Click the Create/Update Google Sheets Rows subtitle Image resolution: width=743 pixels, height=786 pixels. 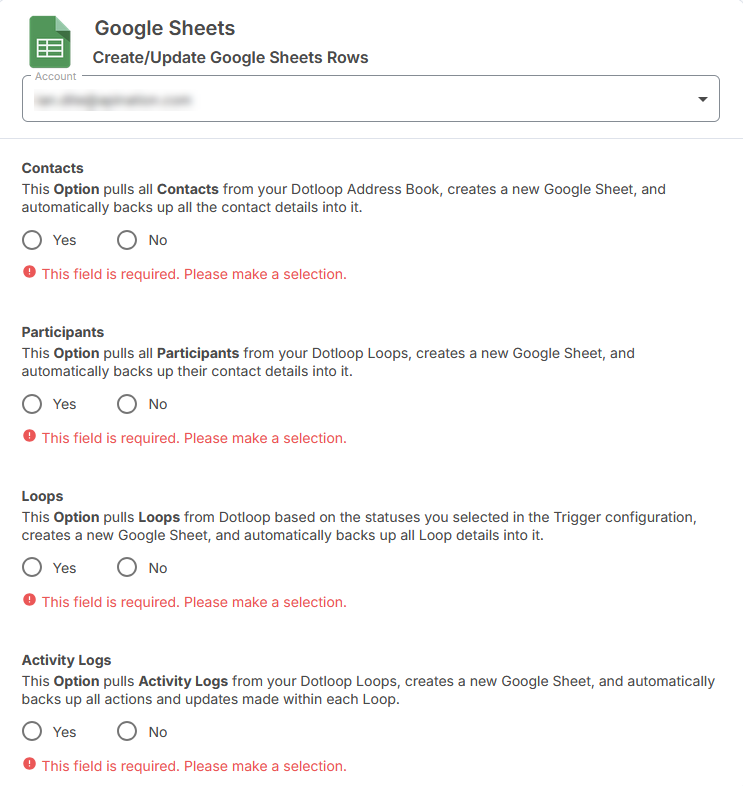[x=230, y=58]
